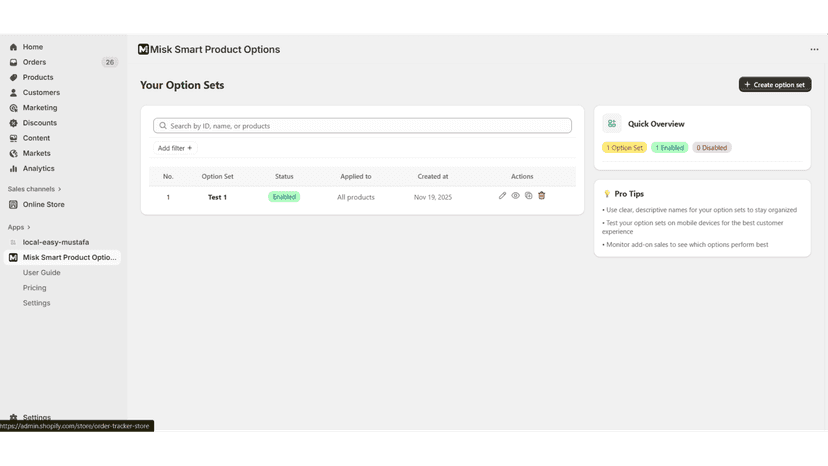Click the magnifier icon in search box
This screenshot has height=466, width=828.
tap(163, 126)
